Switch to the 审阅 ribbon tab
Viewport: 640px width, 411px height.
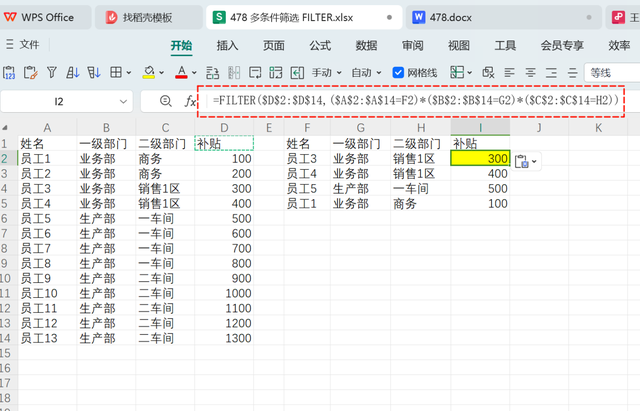pyautogui.click(x=413, y=45)
